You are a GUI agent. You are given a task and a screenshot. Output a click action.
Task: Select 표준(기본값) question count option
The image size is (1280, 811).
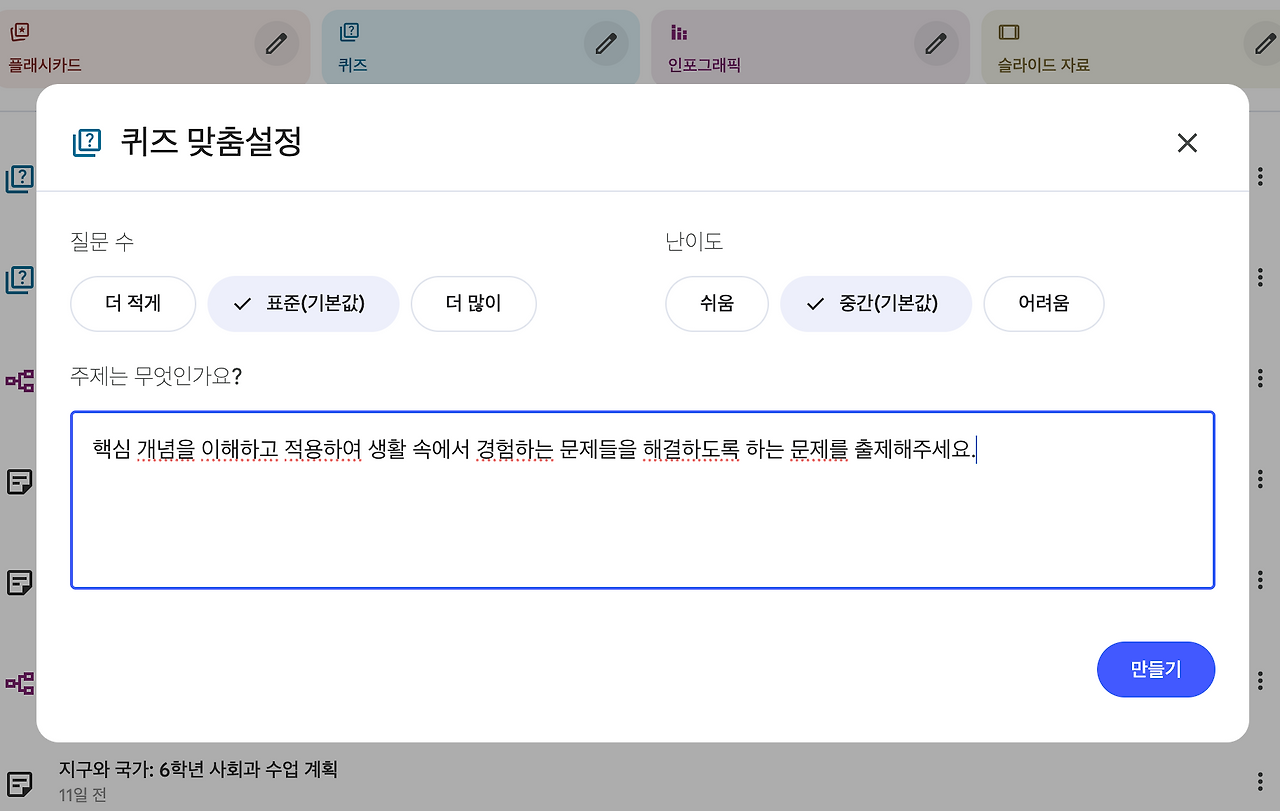(303, 304)
